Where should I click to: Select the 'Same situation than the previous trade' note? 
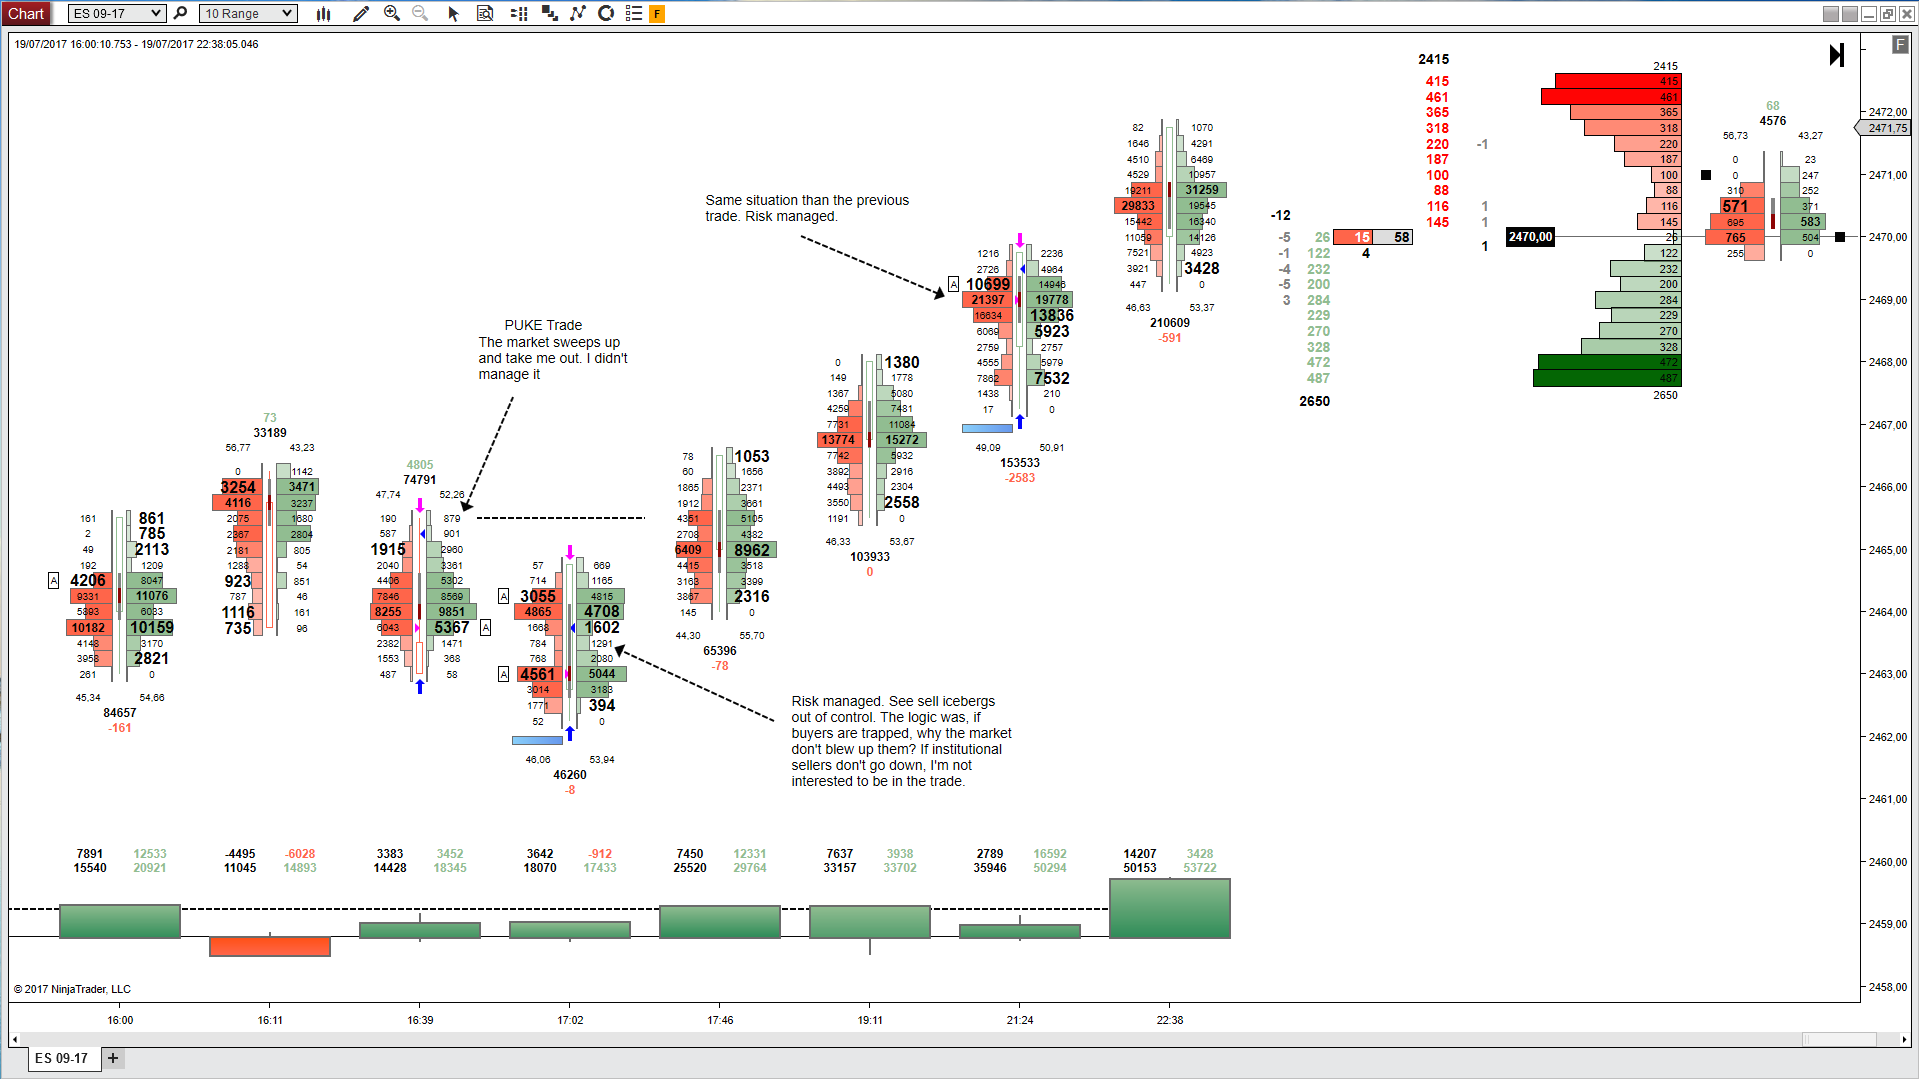click(x=807, y=208)
